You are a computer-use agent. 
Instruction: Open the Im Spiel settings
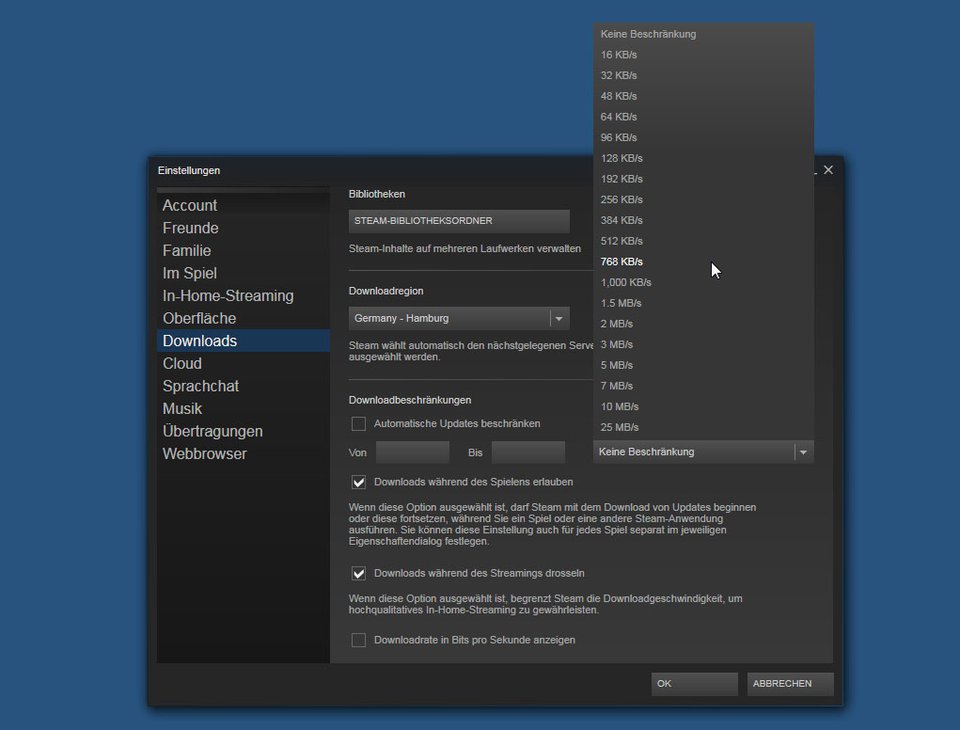tap(243, 274)
